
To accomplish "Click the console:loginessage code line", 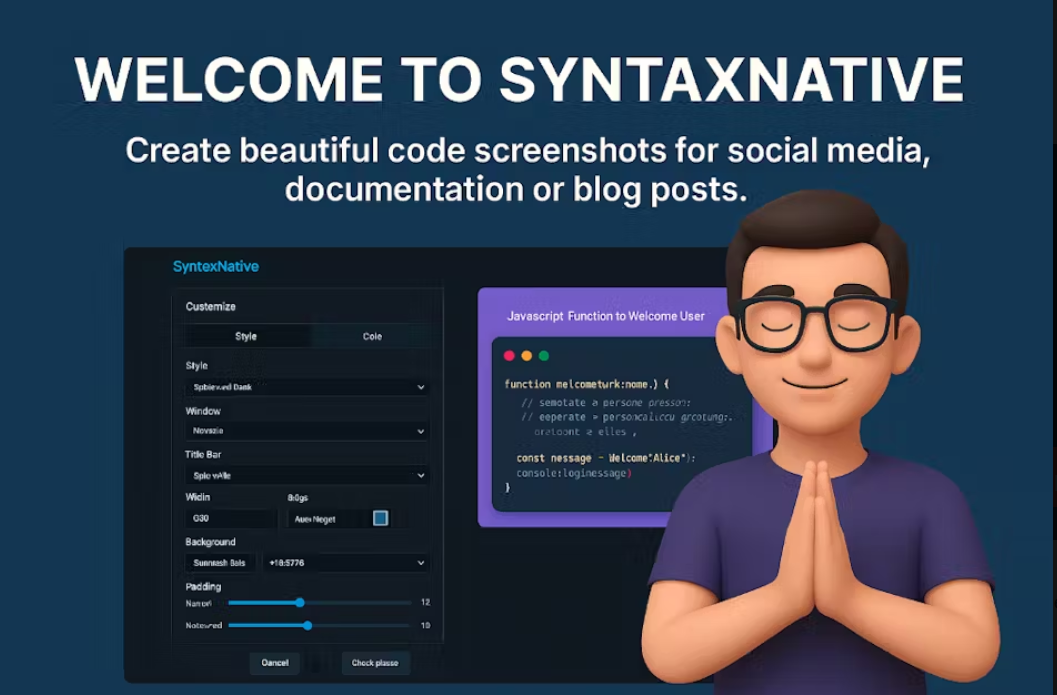I will (x=574, y=473).
